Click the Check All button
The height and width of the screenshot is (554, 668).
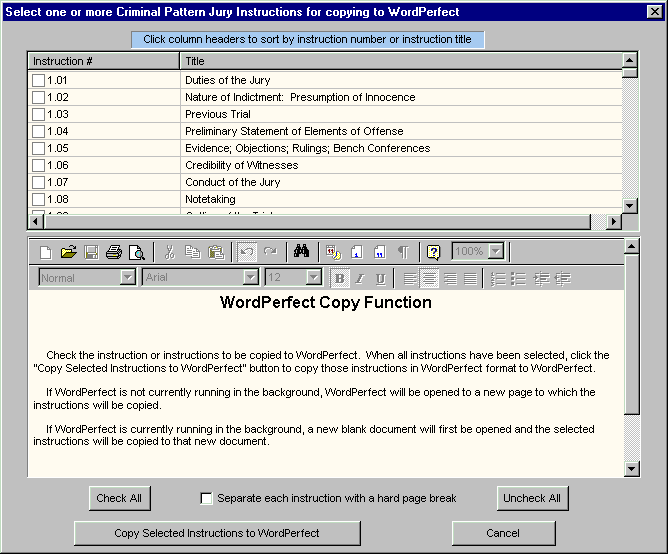[x=119, y=498]
